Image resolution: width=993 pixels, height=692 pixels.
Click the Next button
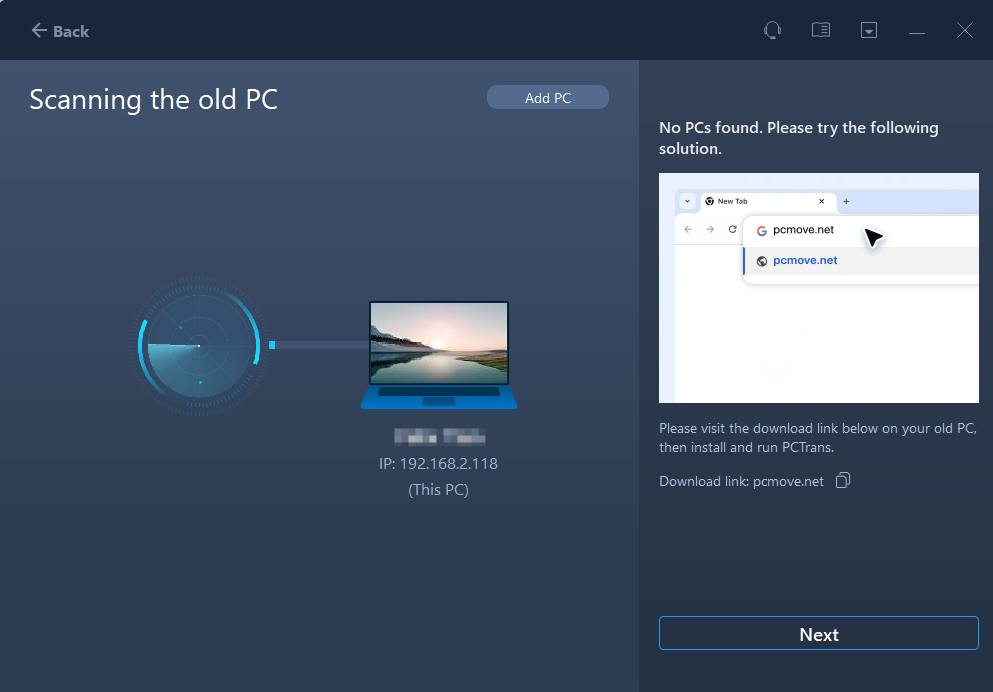(819, 633)
